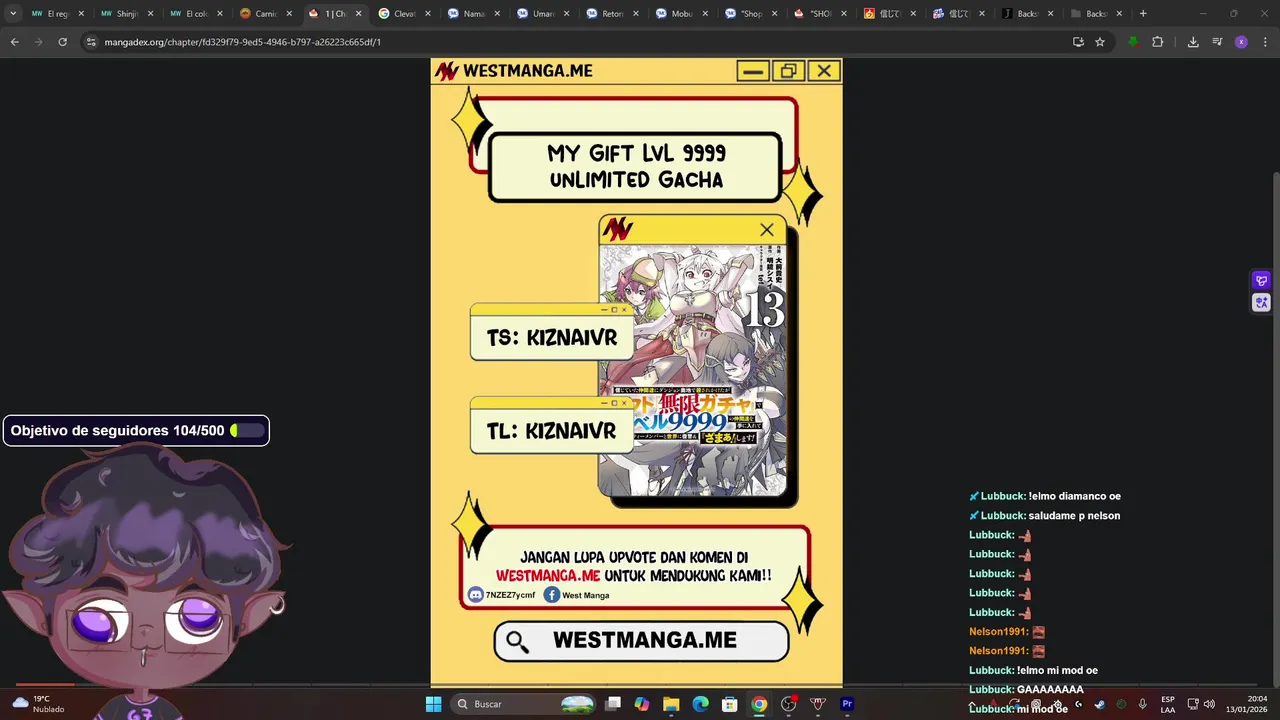Switch to the 'Clevat' tab
The width and height of the screenshot is (1280, 720).
point(404,14)
